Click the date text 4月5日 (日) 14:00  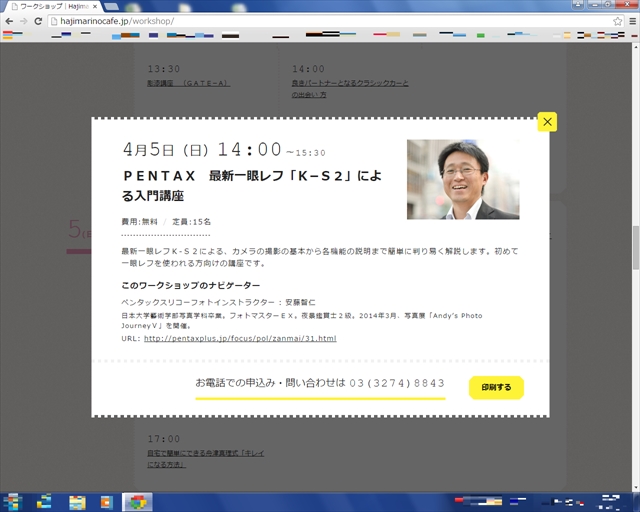(x=202, y=149)
